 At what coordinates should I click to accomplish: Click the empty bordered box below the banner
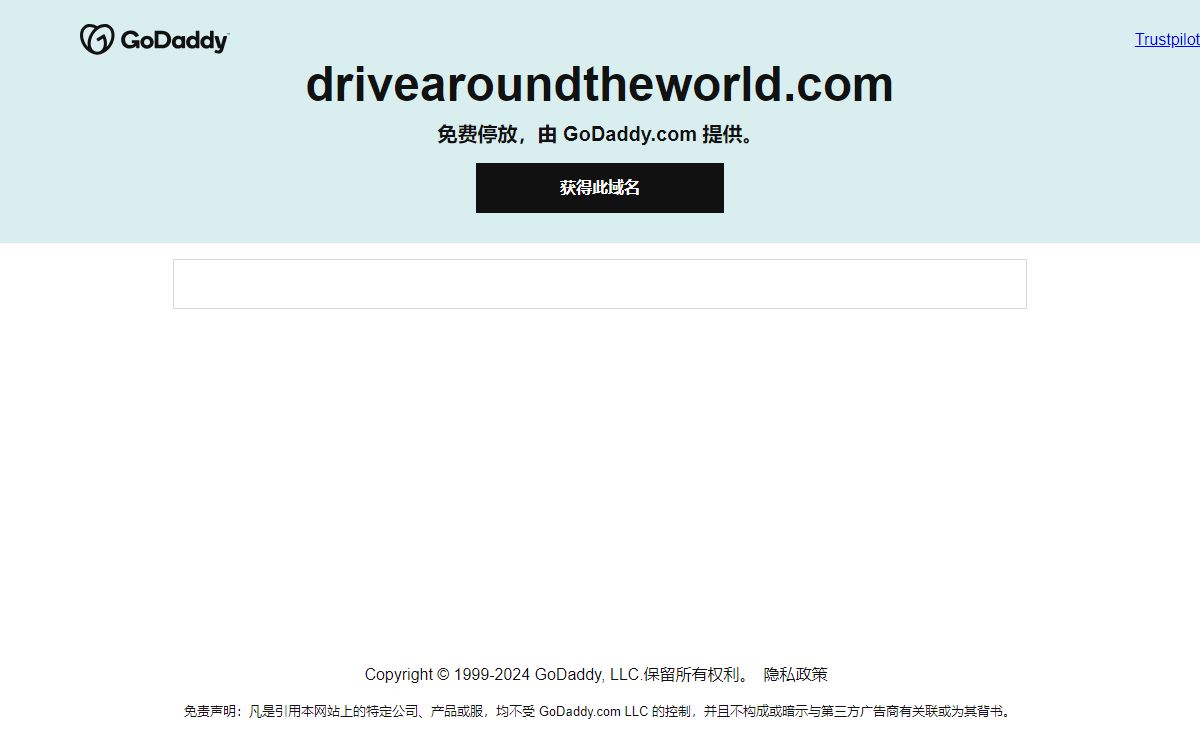tap(600, 284)
